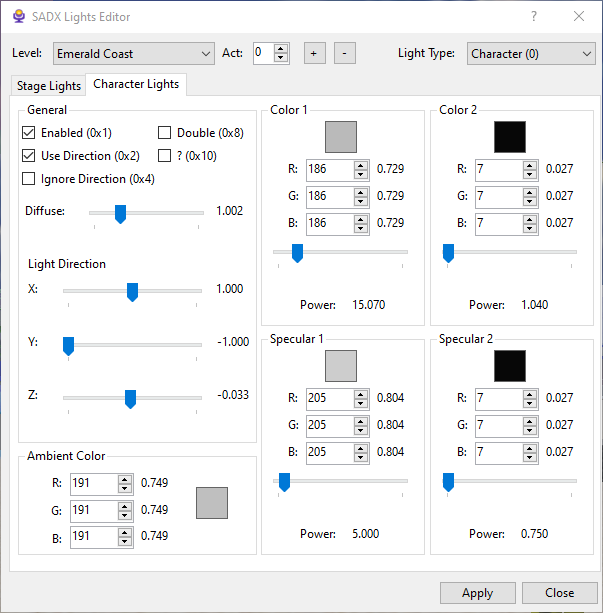Uncheck Use Direction (0x2) checkbox
603x613 pixels.
click(29, 156)
